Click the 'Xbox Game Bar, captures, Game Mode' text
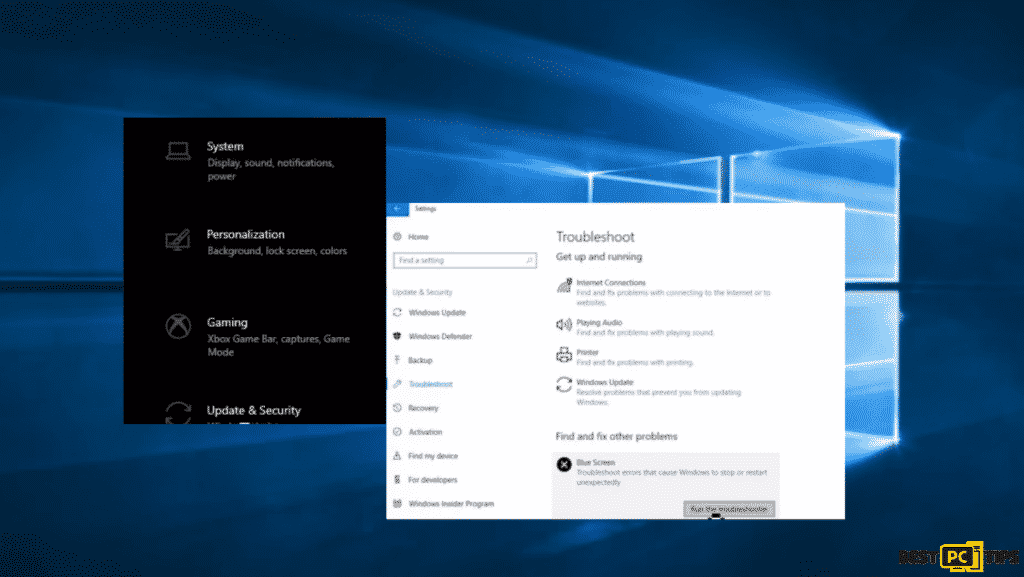 pos(278,345)
